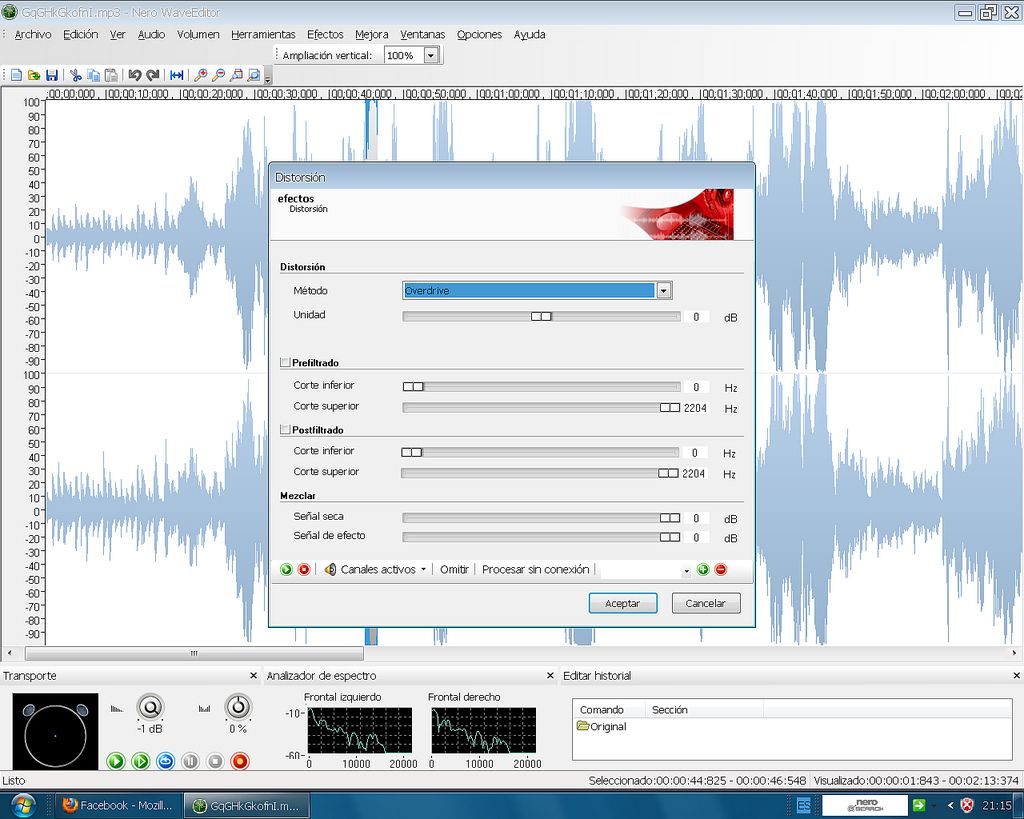
Task: Click the Nero Search box in taskbar
Action: tap(865, 805)
